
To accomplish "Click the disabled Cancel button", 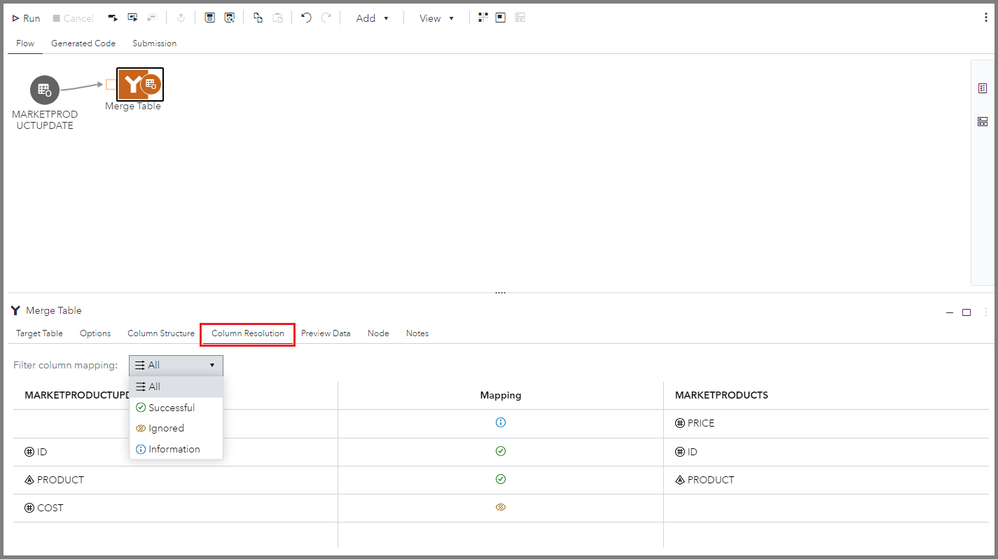I will pyautogui.click(x=73, y=18).
